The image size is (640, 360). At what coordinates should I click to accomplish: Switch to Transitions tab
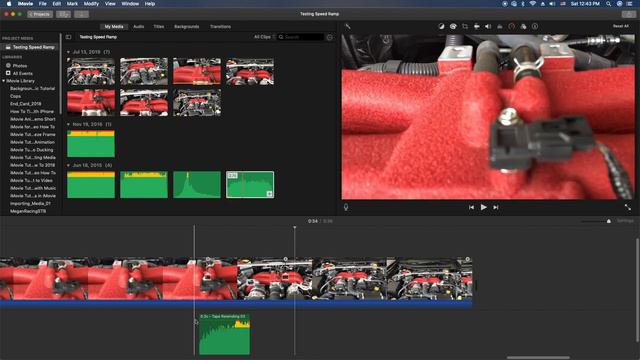coord(220,27)
